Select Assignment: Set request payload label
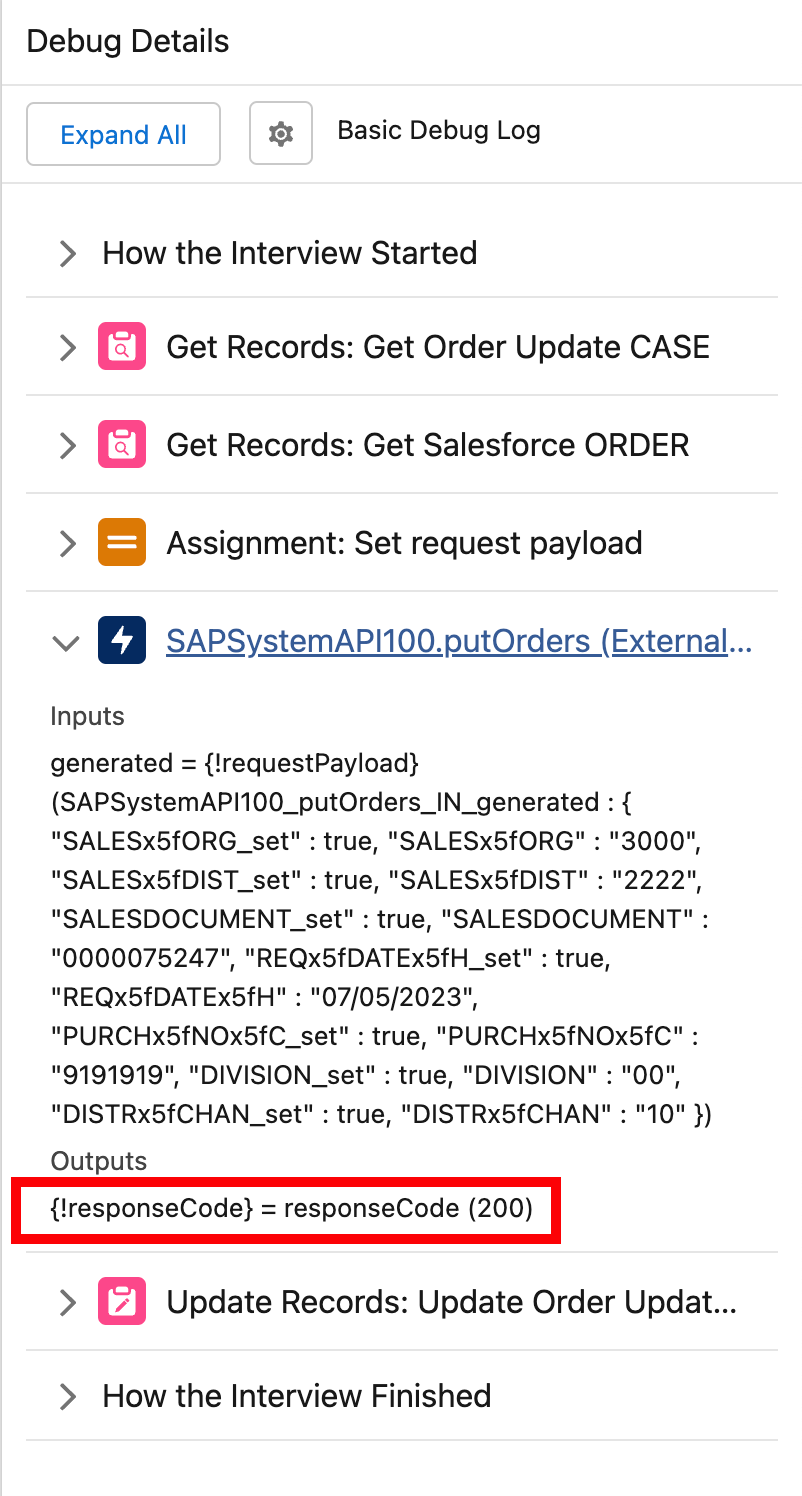The width and height of the screenshot is (802, 1496). pyautogui.click(x=404, y=543)
